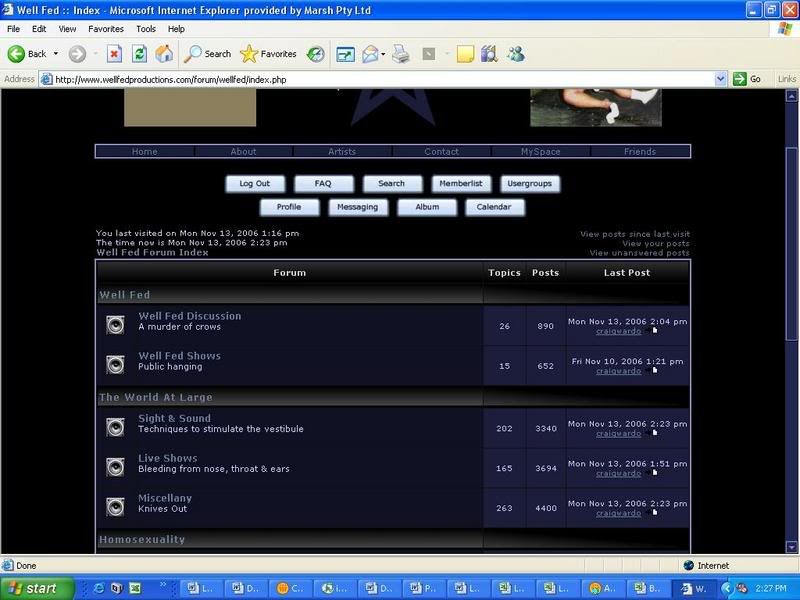800x600 pixels.
Task: Click View posts since last visit
Action: [x=635, y=234]
